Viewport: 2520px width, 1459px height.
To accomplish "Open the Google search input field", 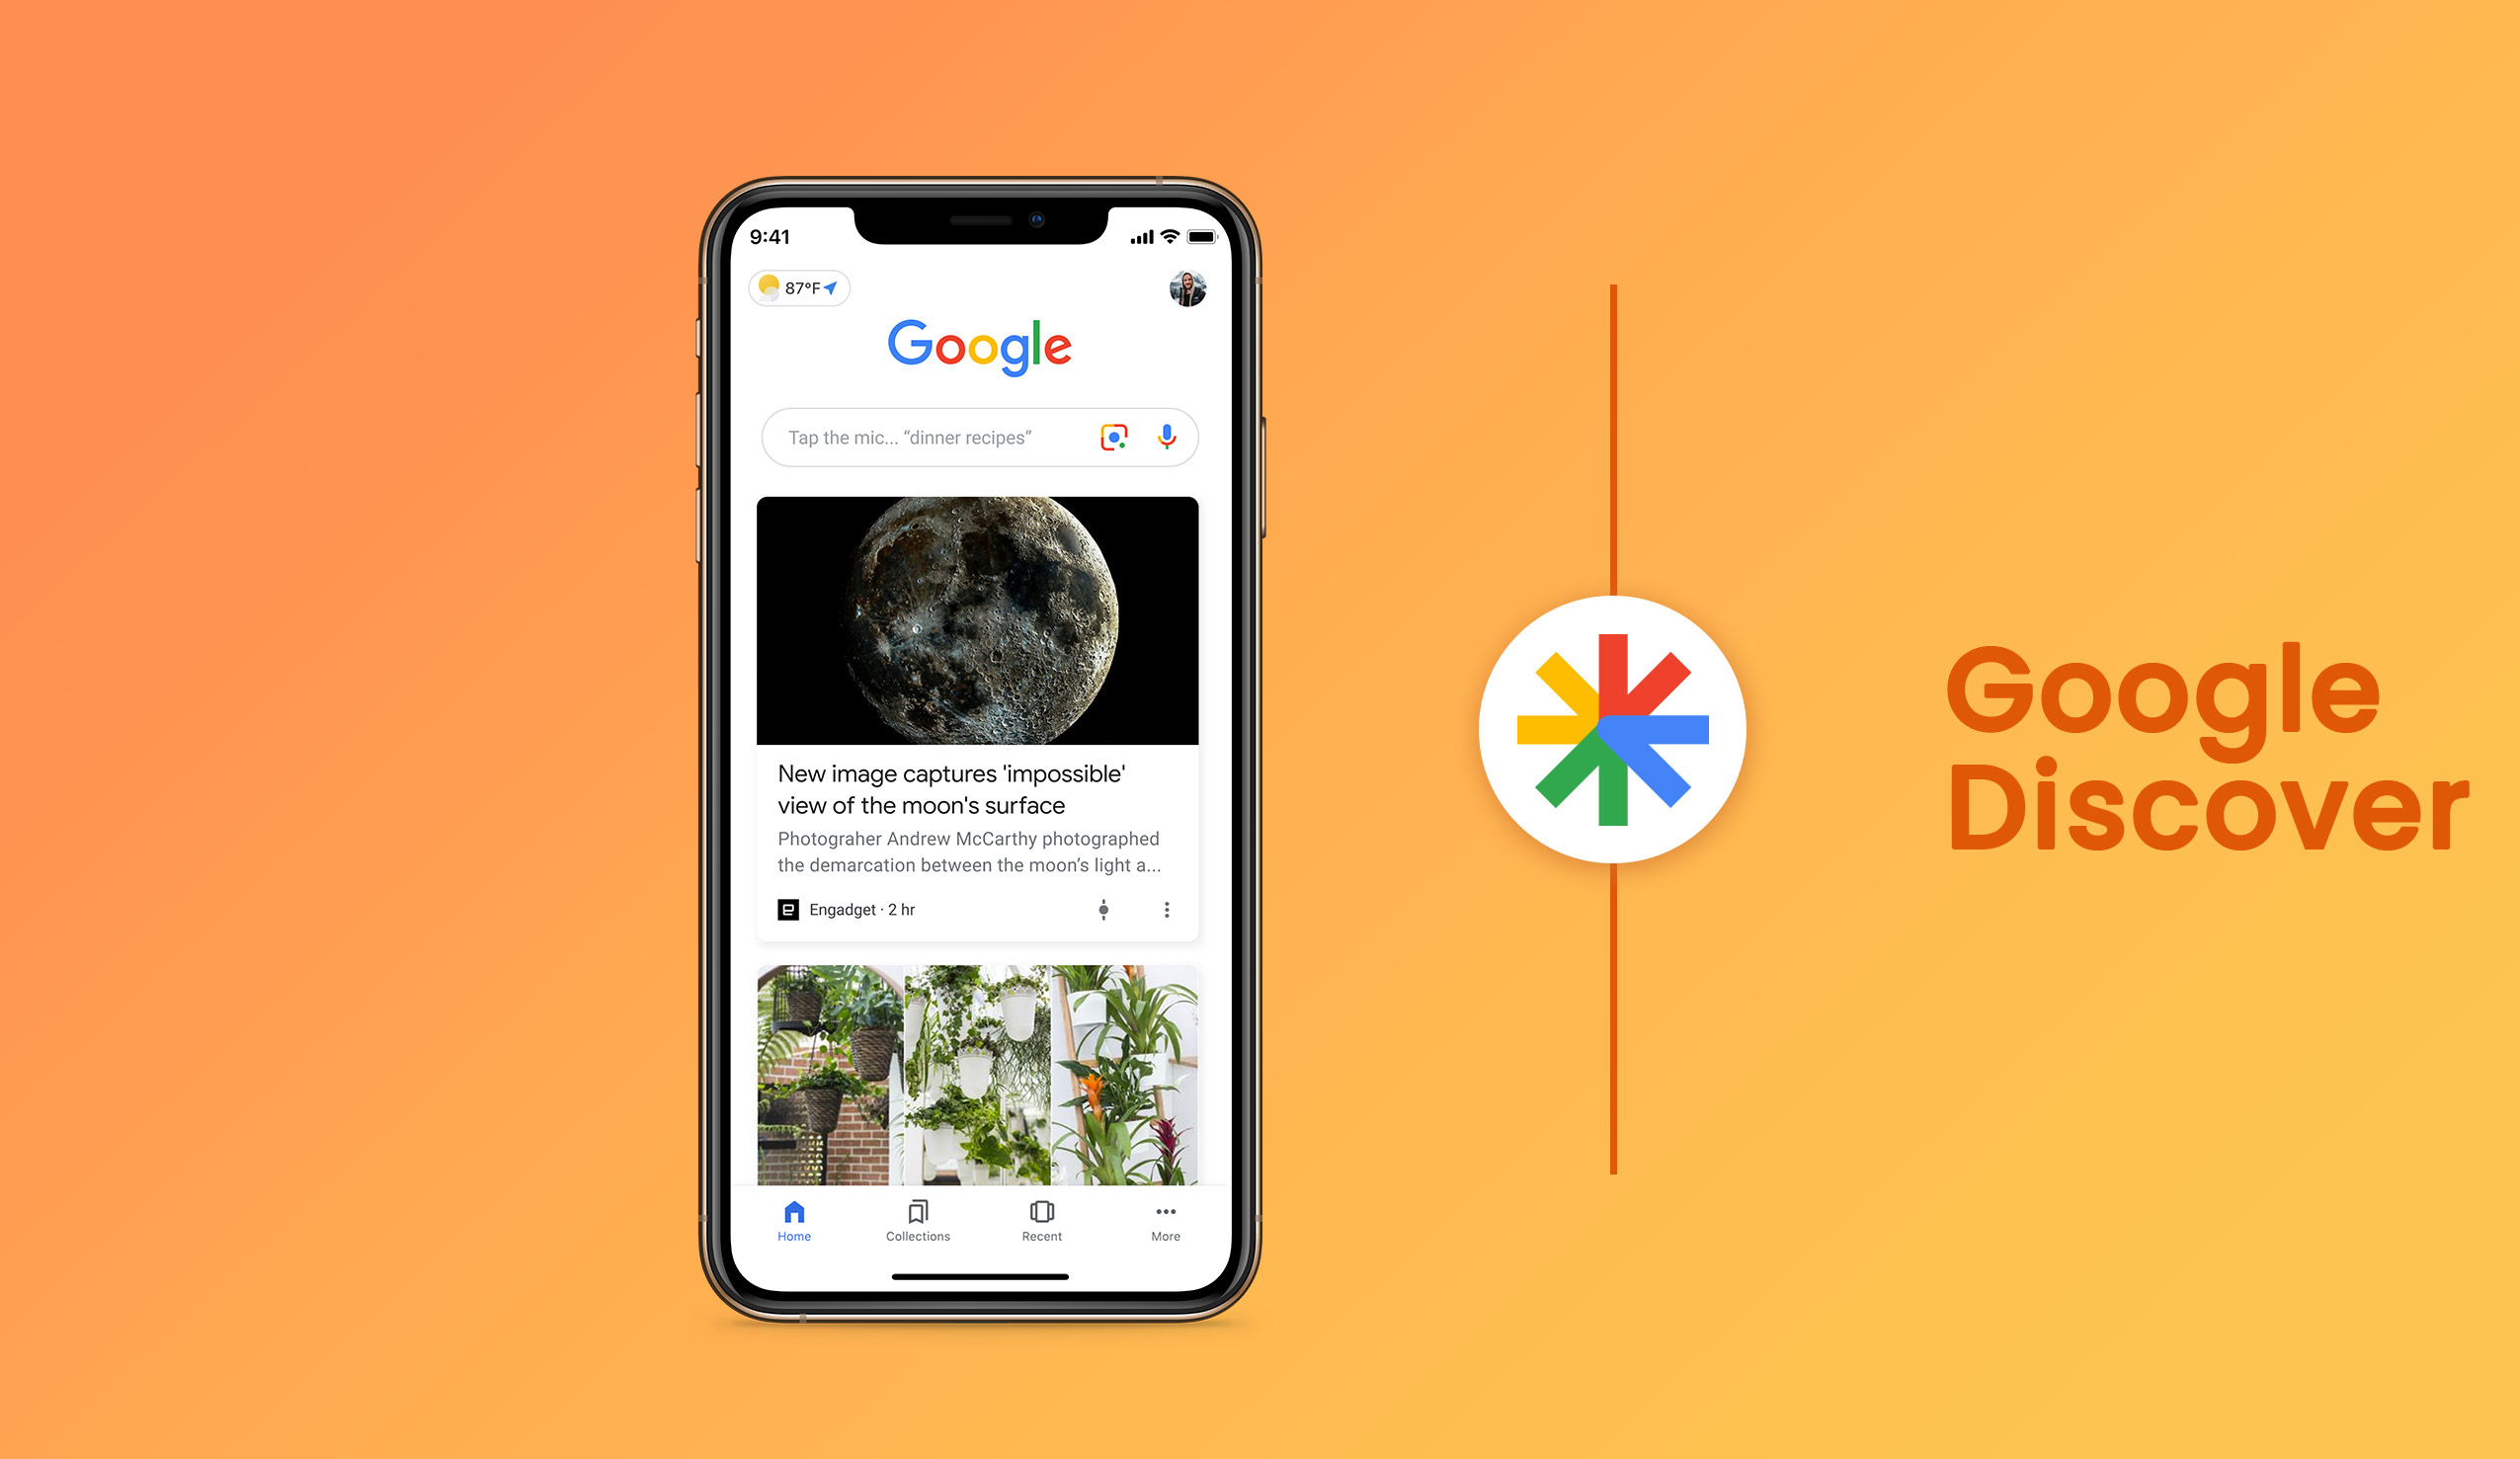I will (976, 438).
